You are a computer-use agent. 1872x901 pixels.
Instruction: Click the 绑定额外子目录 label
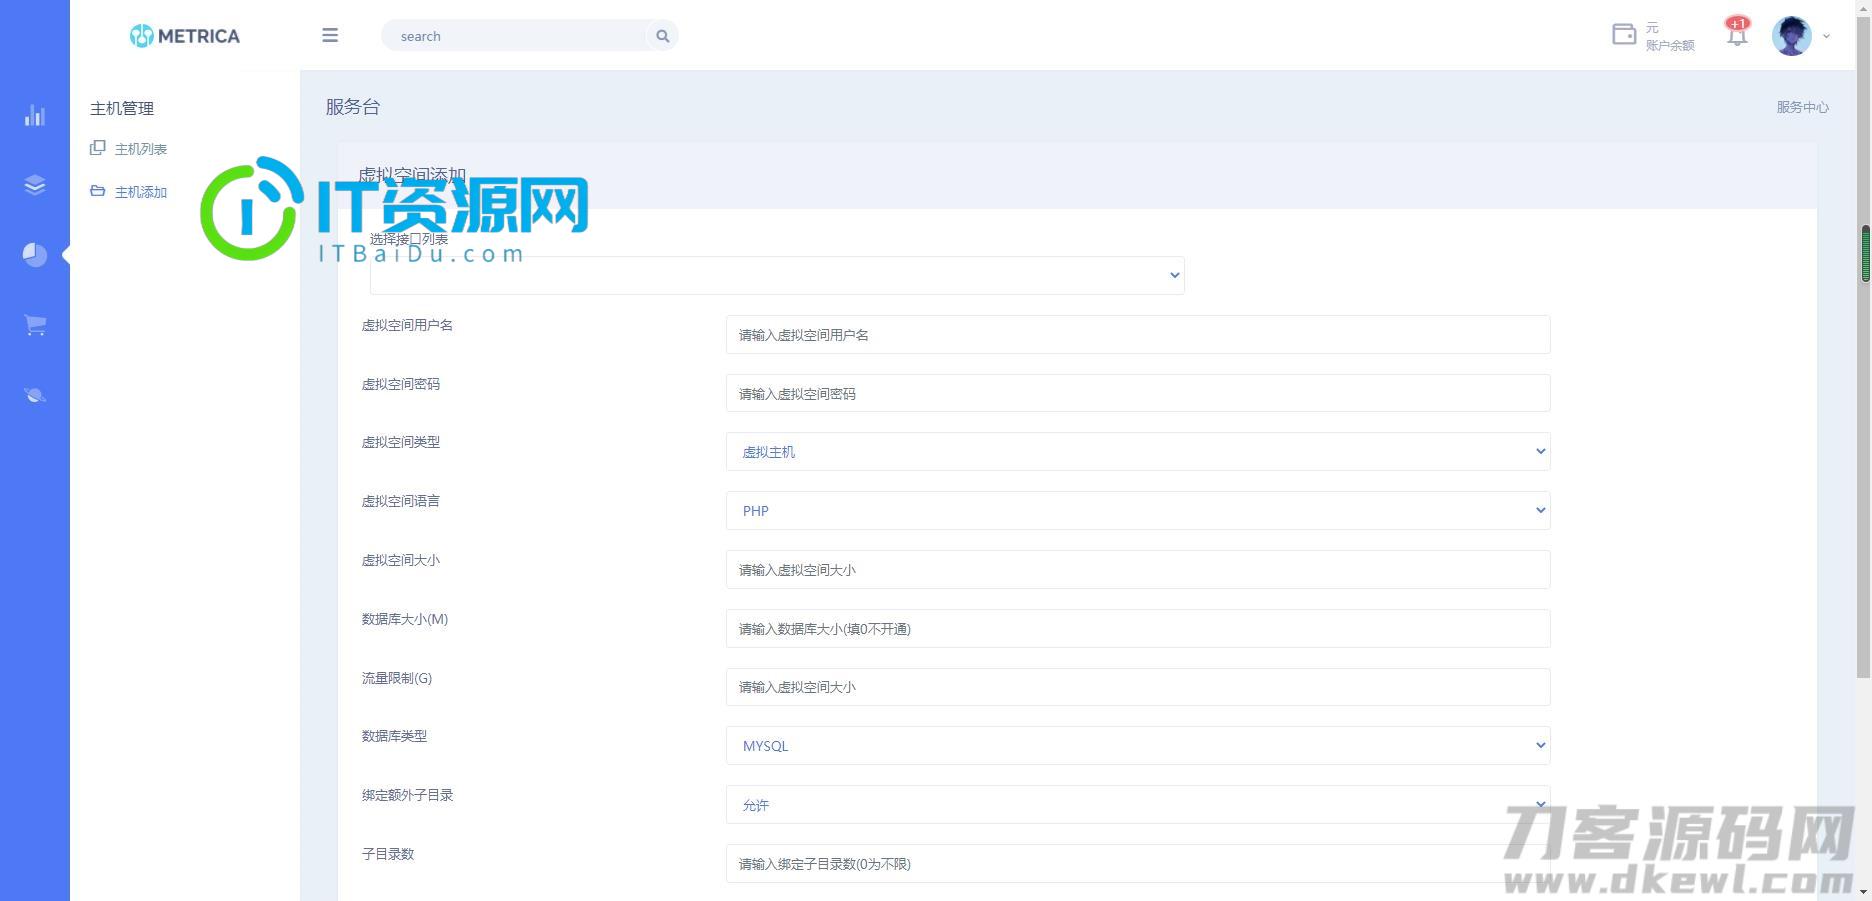coord(407,795)
